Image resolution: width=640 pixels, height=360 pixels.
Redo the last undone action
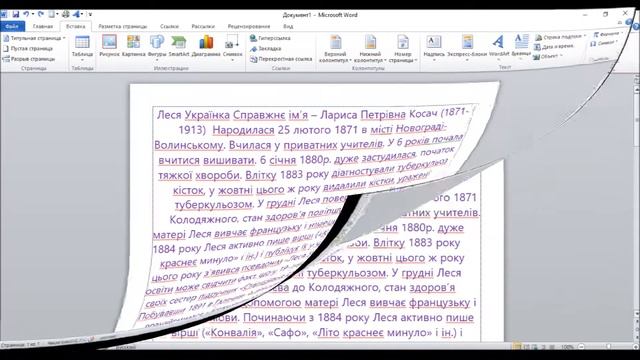(x=40, y=14)
